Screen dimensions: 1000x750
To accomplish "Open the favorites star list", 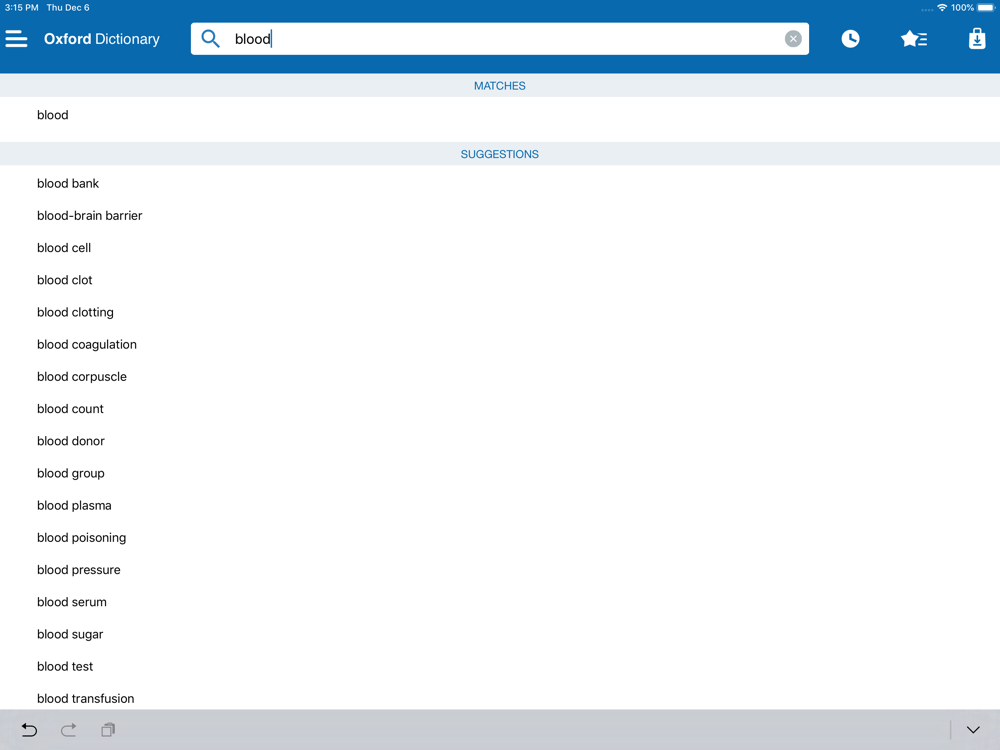I will click(x=914, y=39).
